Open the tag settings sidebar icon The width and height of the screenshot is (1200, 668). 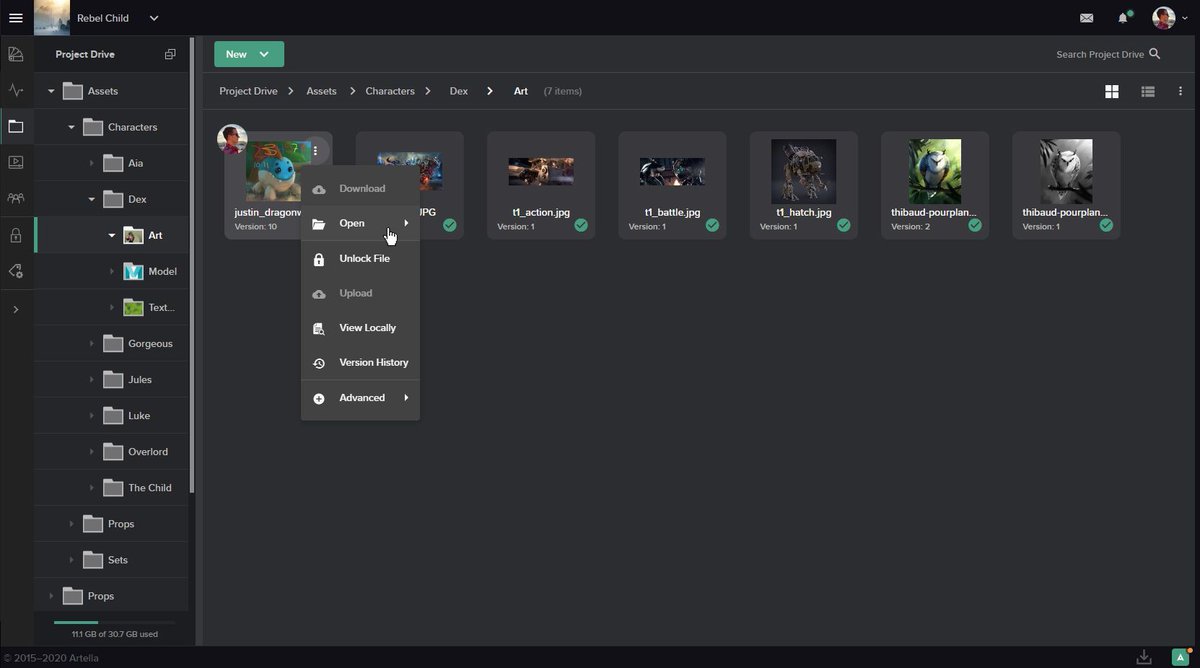pos(16,271)
